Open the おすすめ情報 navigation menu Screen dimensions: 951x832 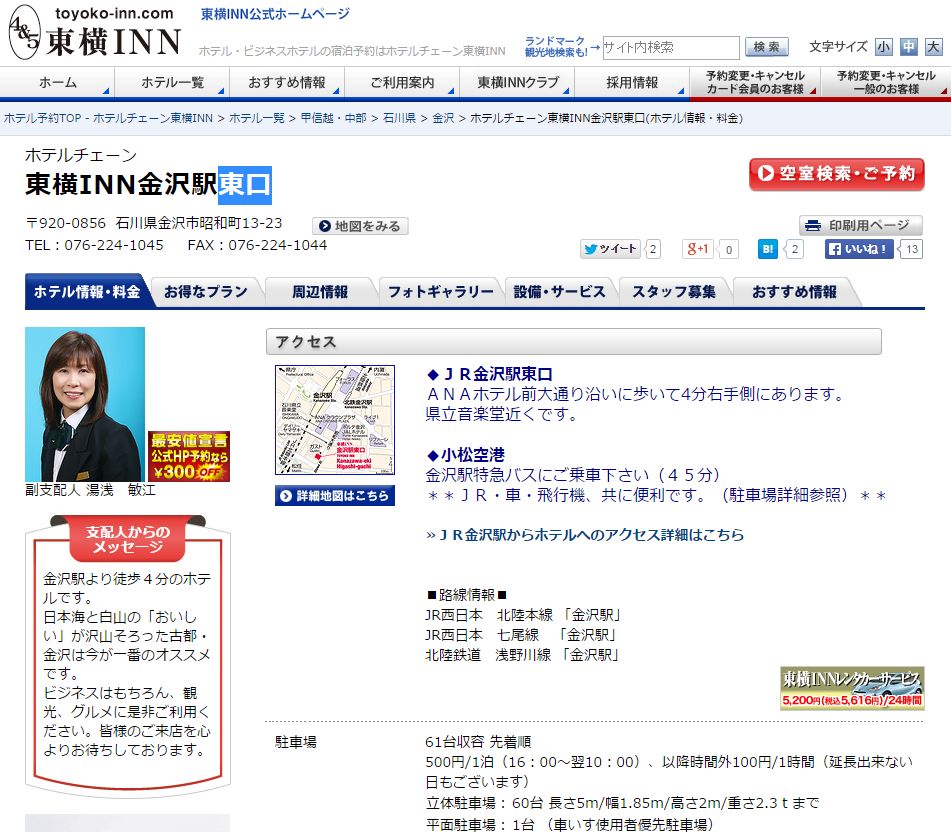pyautogui.click(x=287, y=82)
